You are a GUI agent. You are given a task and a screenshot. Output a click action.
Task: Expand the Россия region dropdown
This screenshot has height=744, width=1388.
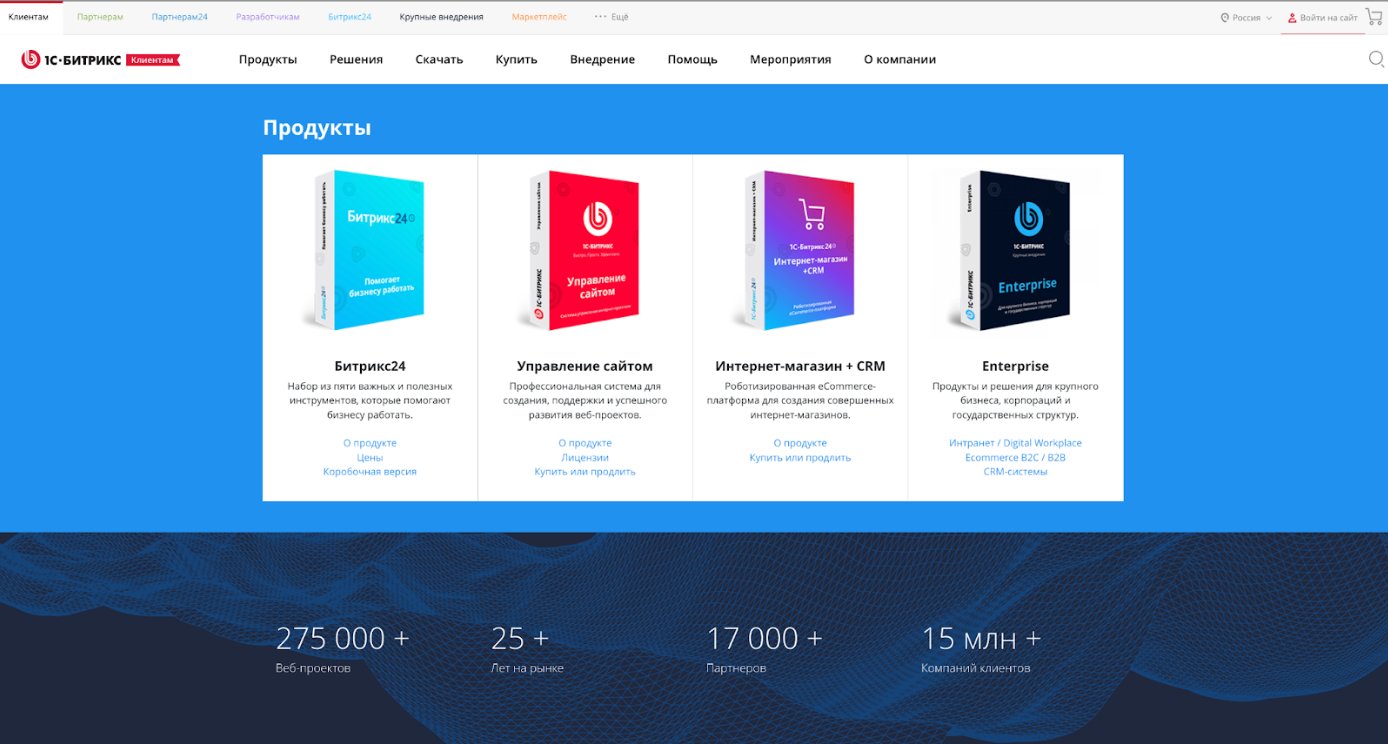point(1246,17)
